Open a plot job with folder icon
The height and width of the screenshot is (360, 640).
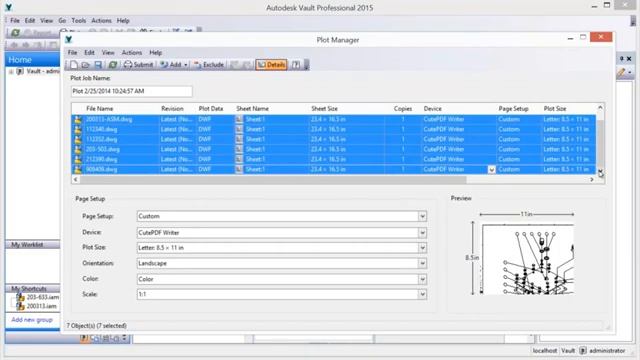pos(86,65)
